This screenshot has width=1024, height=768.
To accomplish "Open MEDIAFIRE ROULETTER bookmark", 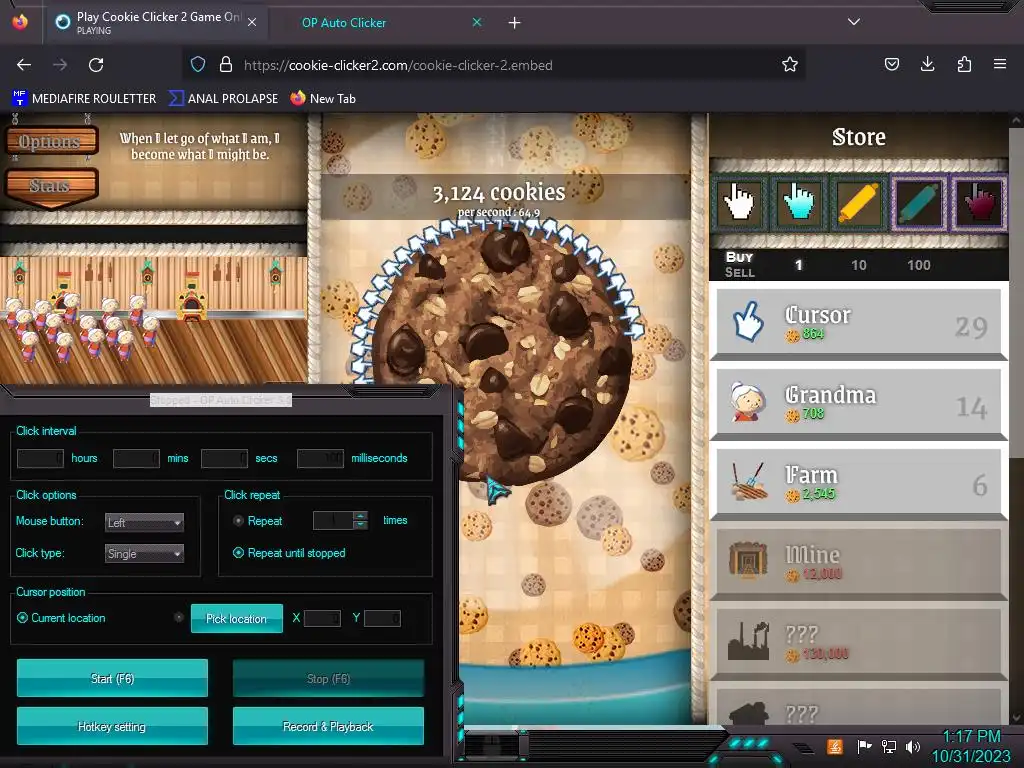I will (84, 99).
